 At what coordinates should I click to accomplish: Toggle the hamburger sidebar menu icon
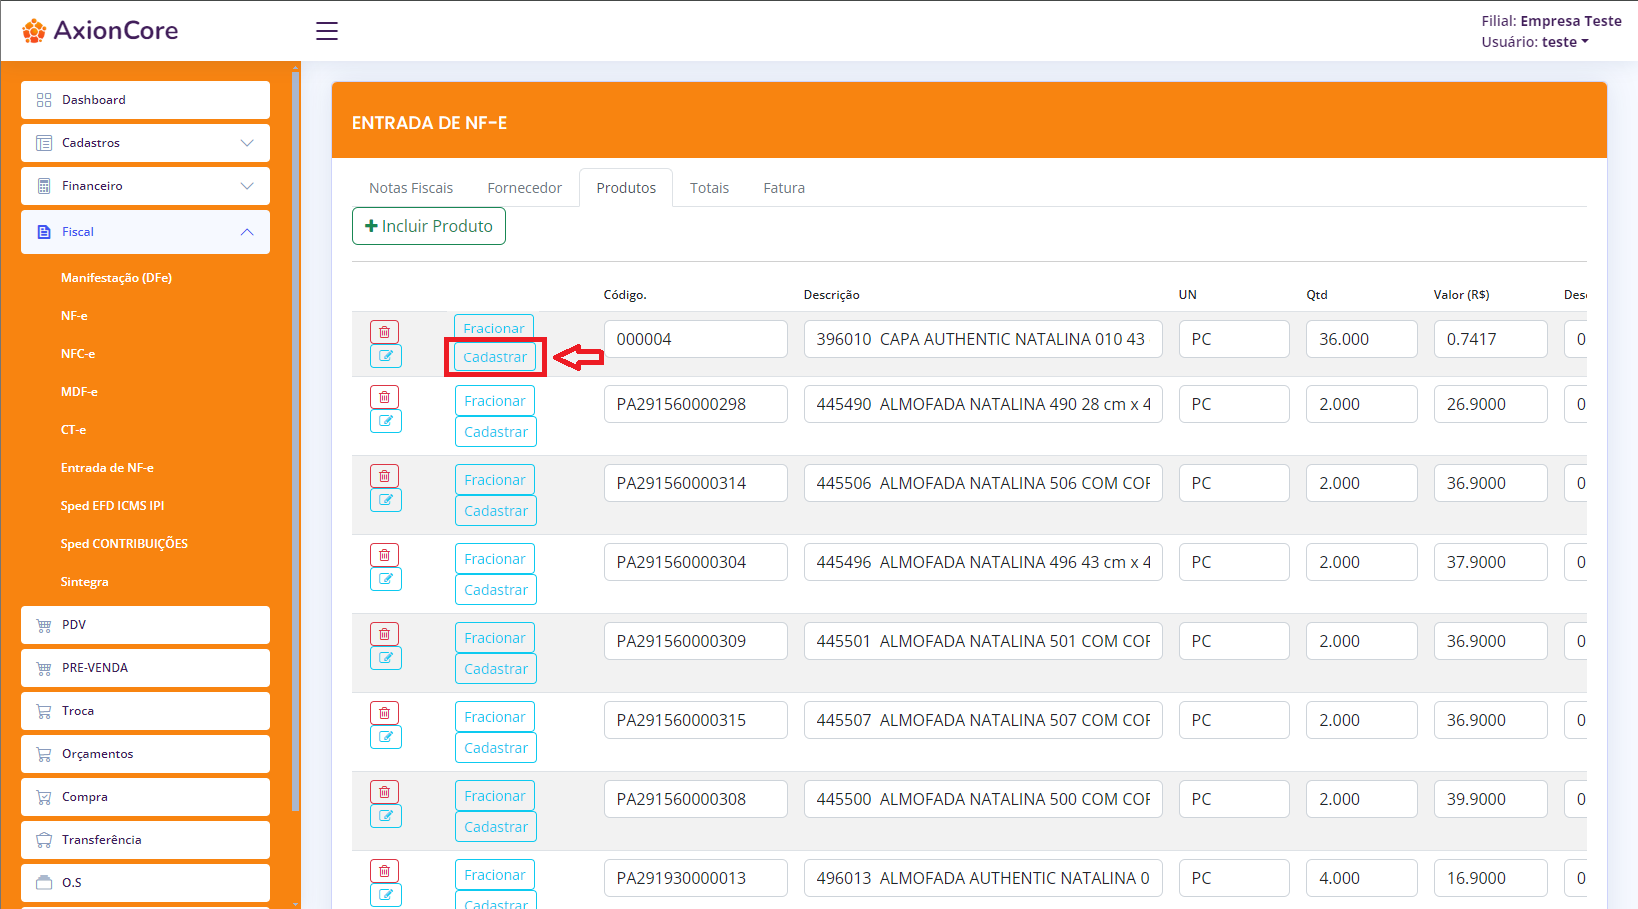point(327,31)
